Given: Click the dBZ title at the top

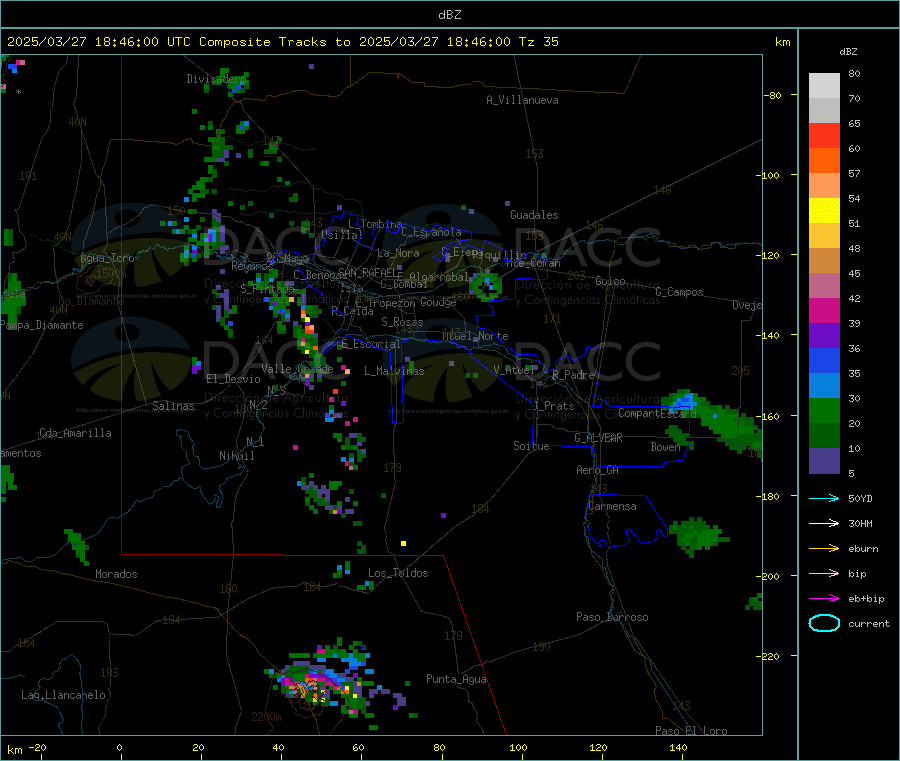Looking at the screenshot, I should point(449,15).
